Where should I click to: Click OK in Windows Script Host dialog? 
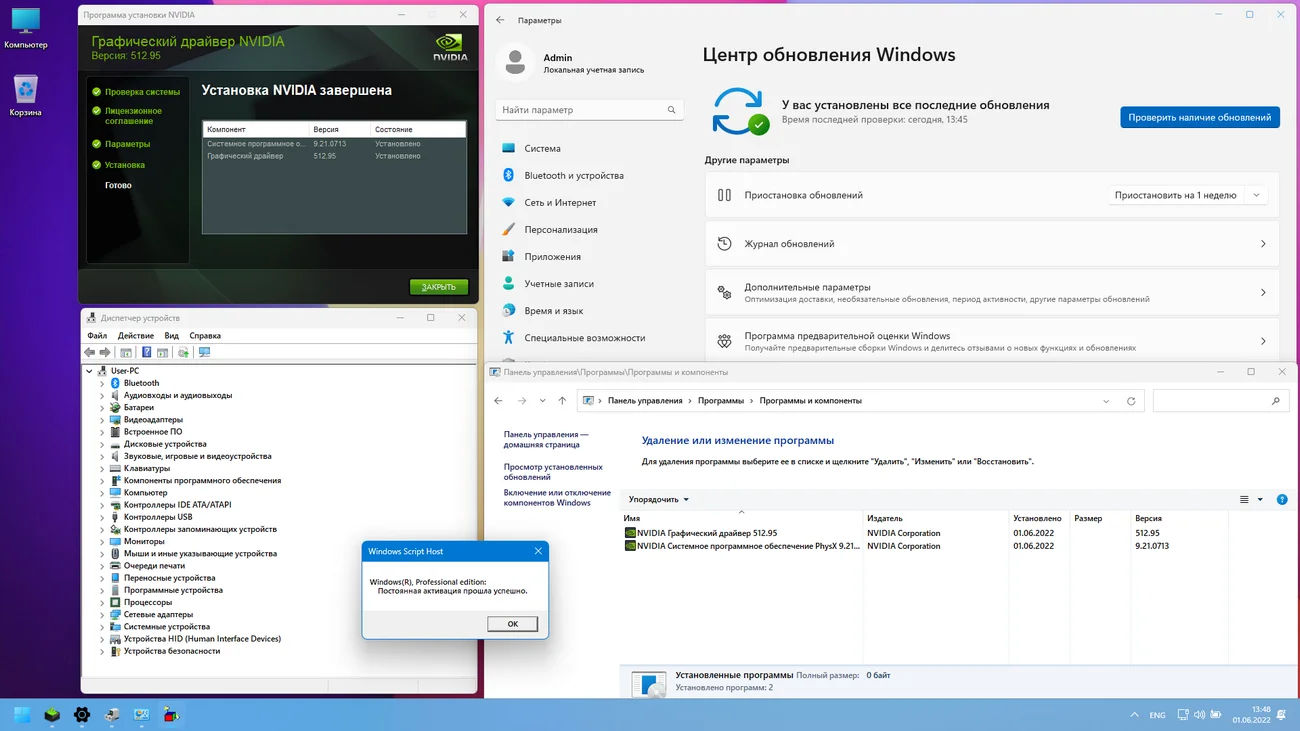tap(513, 624)
